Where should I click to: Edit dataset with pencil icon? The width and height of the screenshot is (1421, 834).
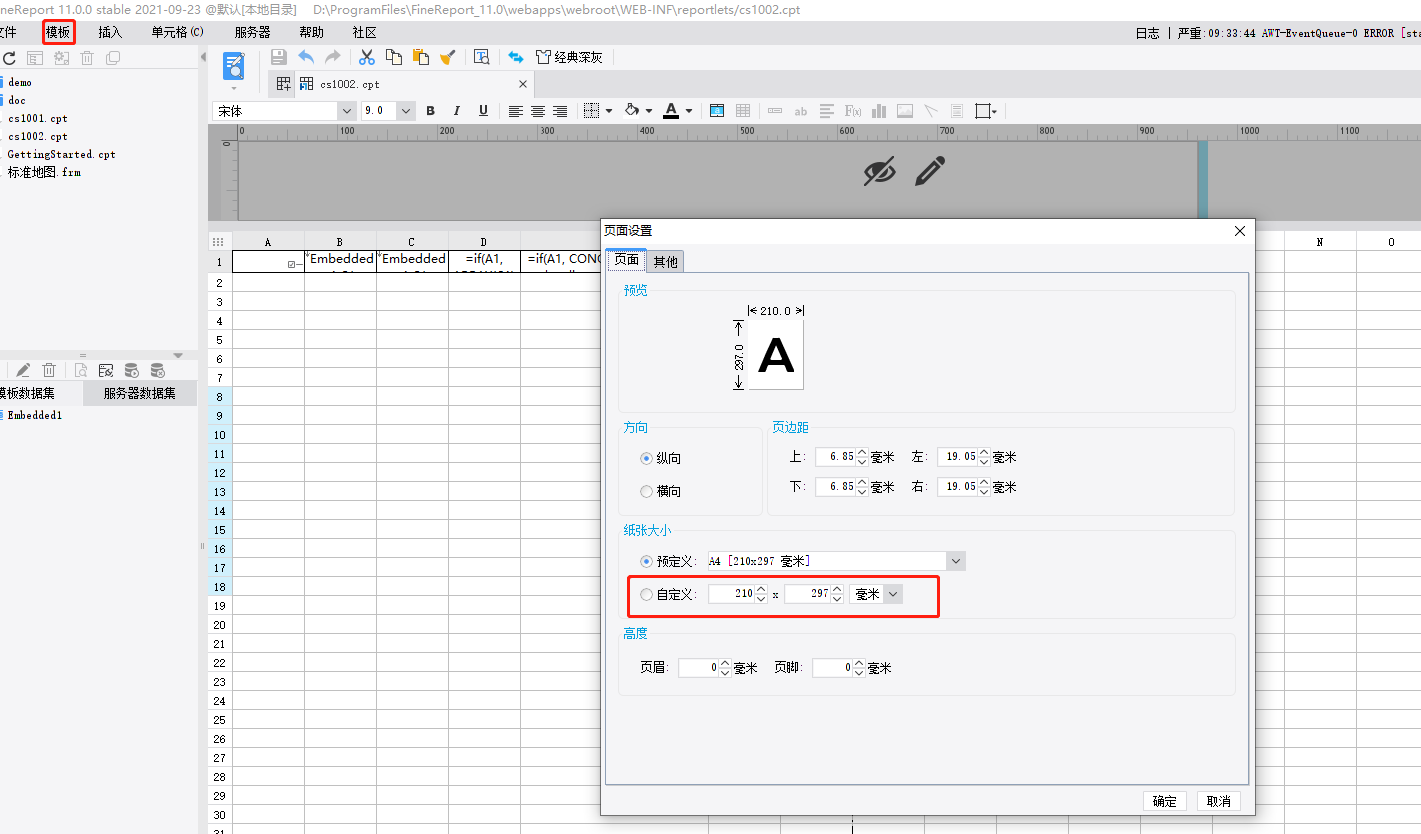[x=23, y=370]
